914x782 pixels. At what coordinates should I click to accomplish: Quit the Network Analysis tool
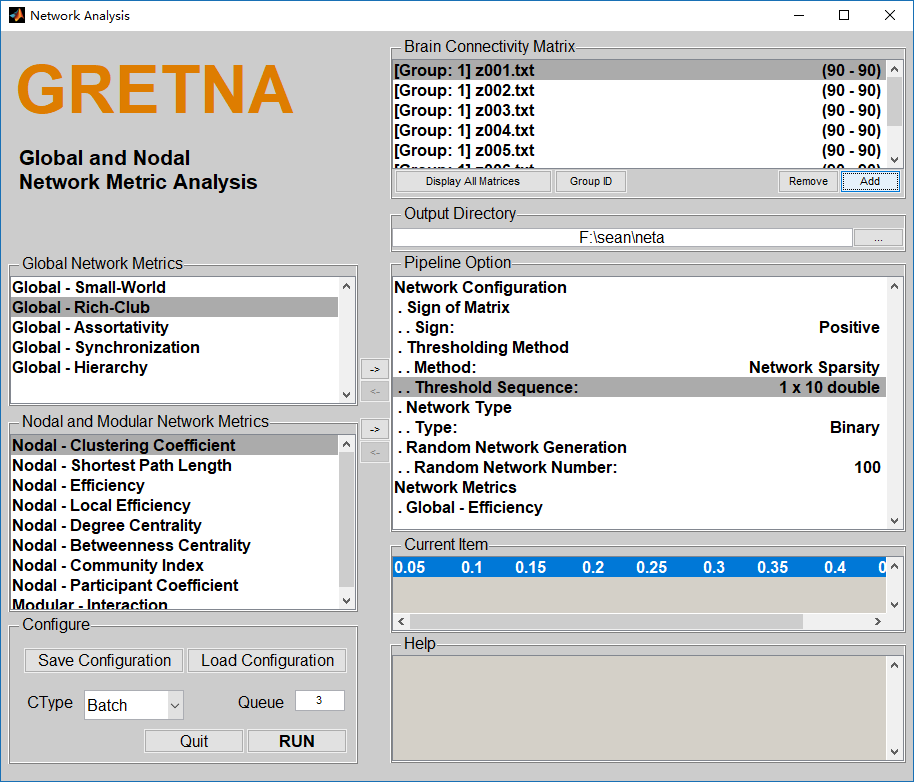pos(194,741)
